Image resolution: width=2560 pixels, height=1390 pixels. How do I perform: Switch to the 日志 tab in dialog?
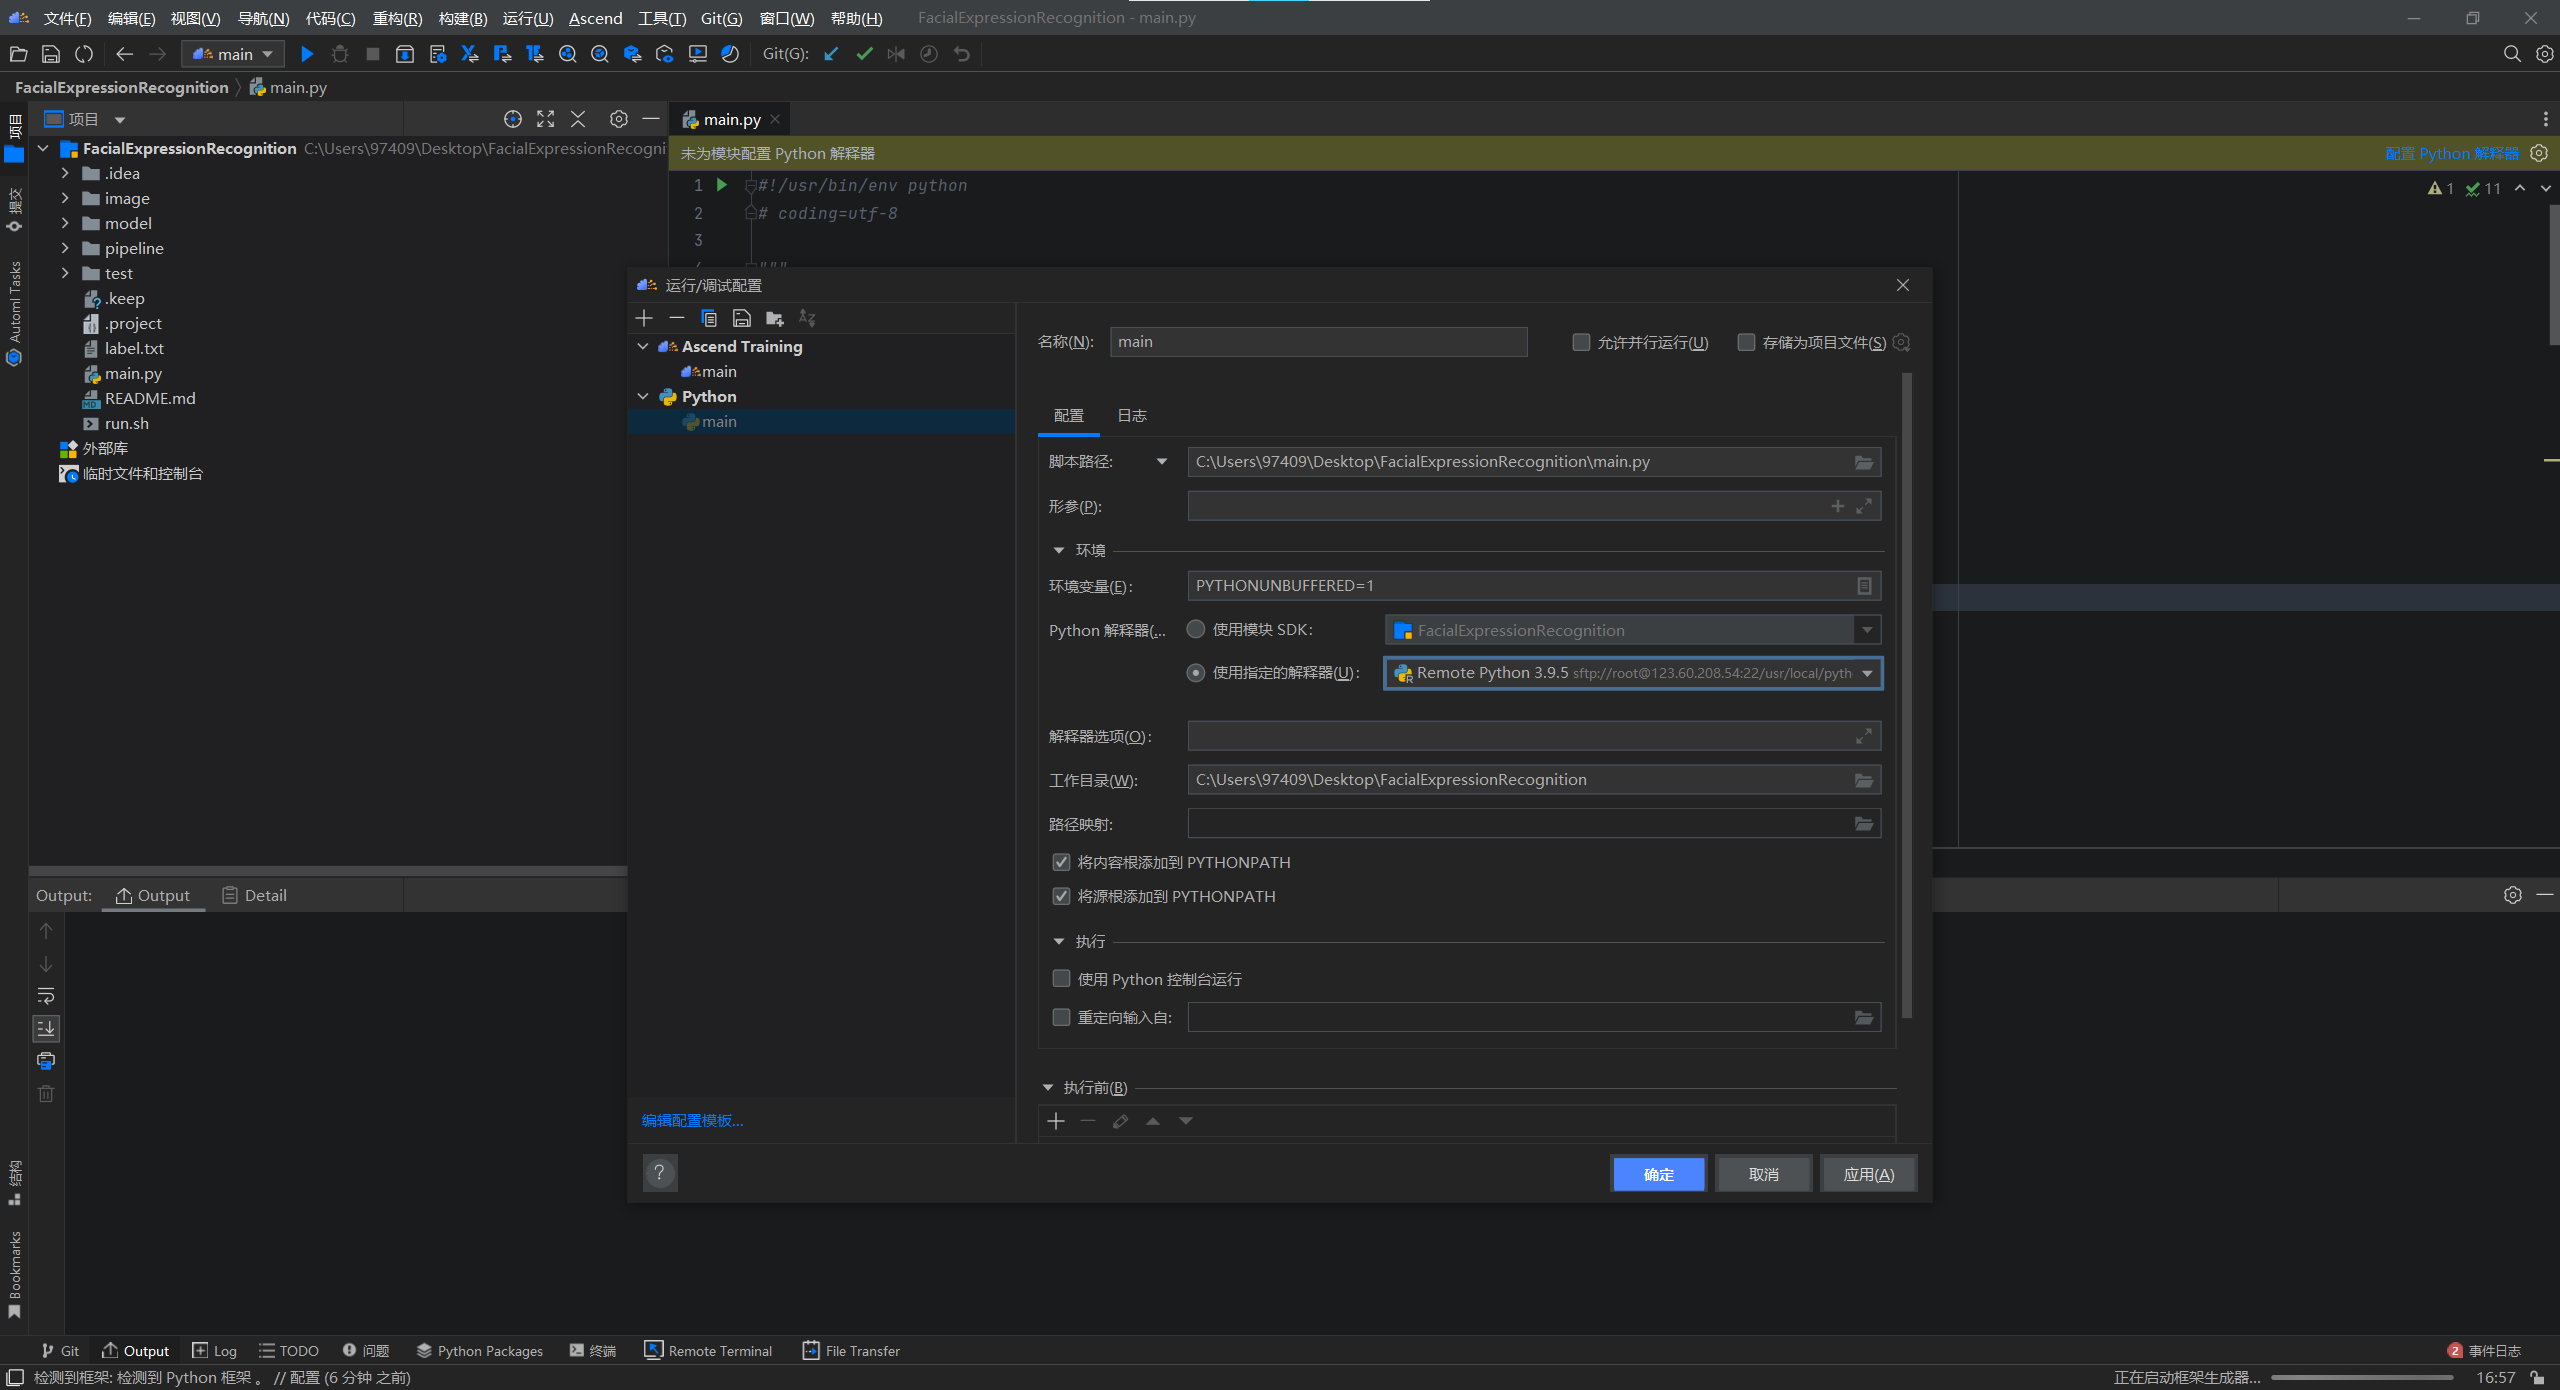(x=1132, y=415)
